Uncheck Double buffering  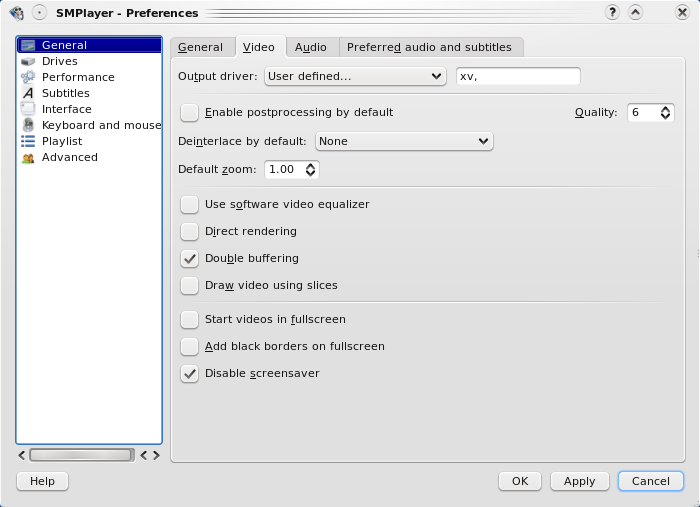tap(189, 258)
